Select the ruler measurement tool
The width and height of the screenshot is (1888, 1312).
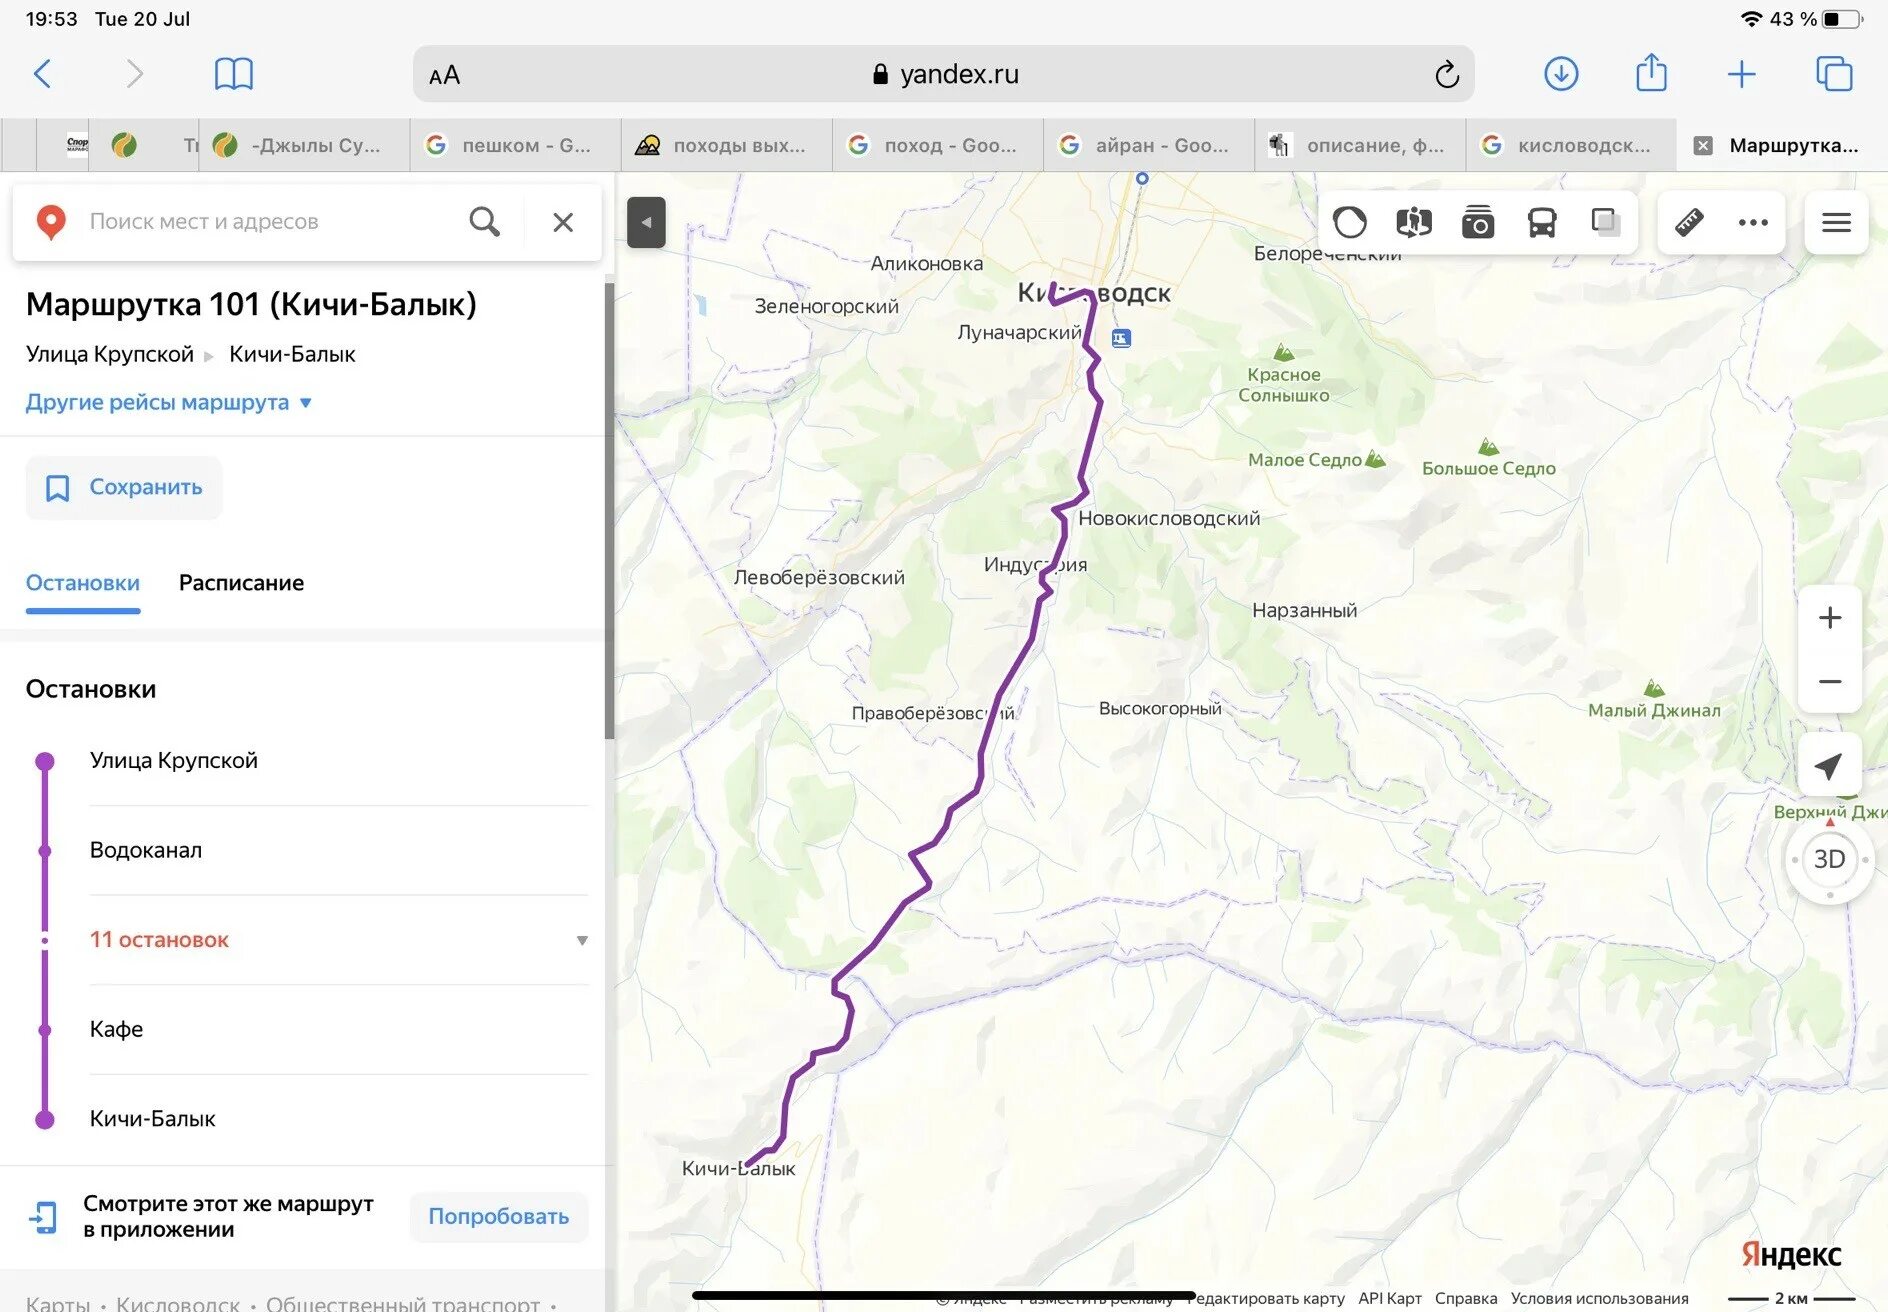click(1689, 222)
